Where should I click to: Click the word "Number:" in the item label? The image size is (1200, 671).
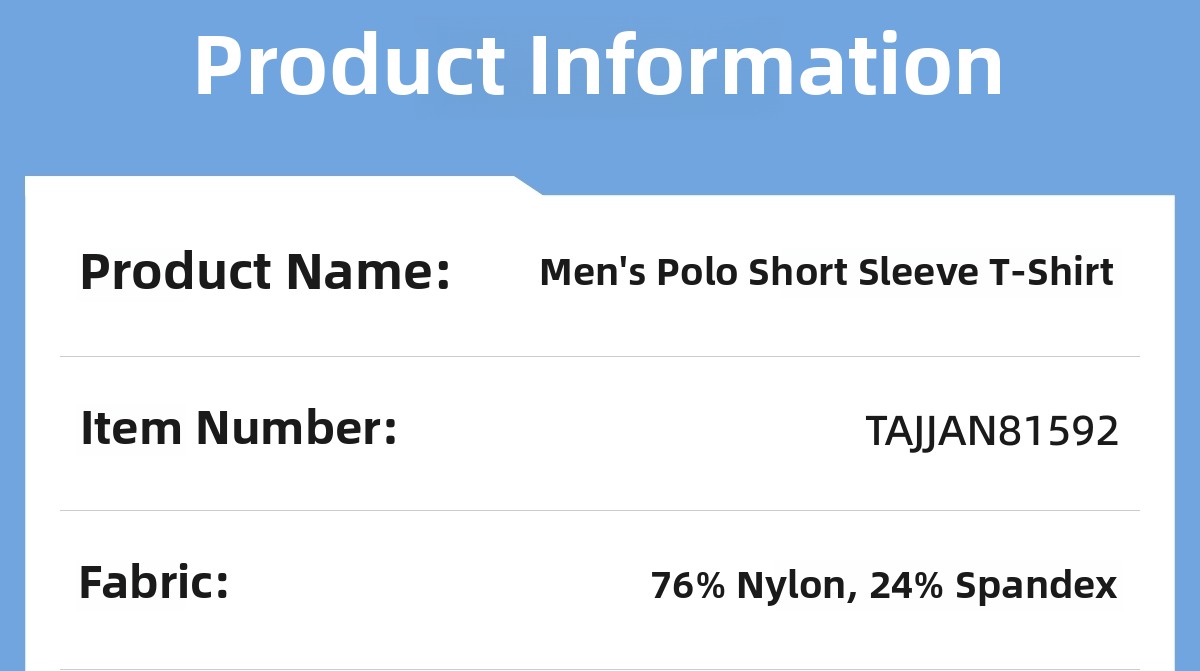click(x=296, y=429)
